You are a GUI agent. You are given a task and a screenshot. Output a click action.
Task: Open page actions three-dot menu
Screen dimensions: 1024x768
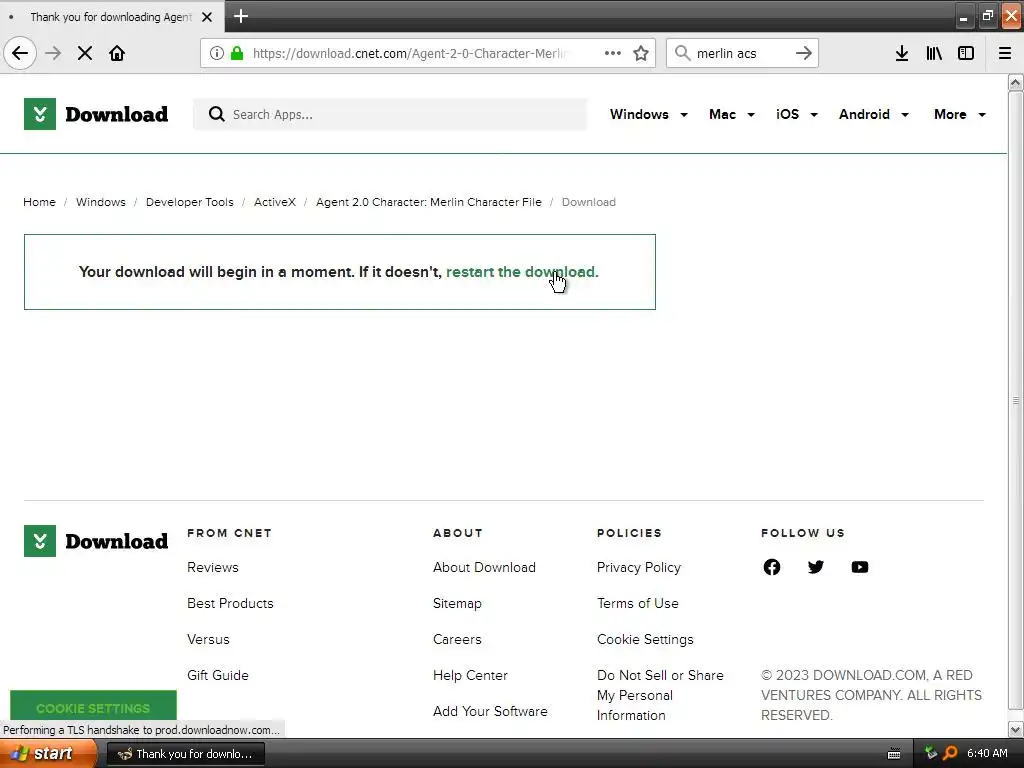(x=613, y=53)
